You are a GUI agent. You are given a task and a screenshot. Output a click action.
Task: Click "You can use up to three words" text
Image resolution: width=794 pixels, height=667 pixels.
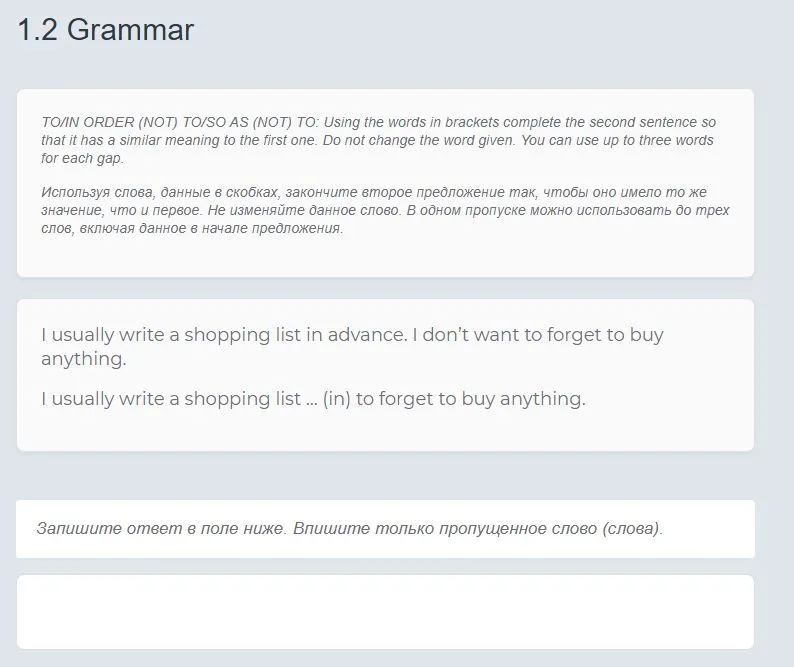tap(617, 140)
